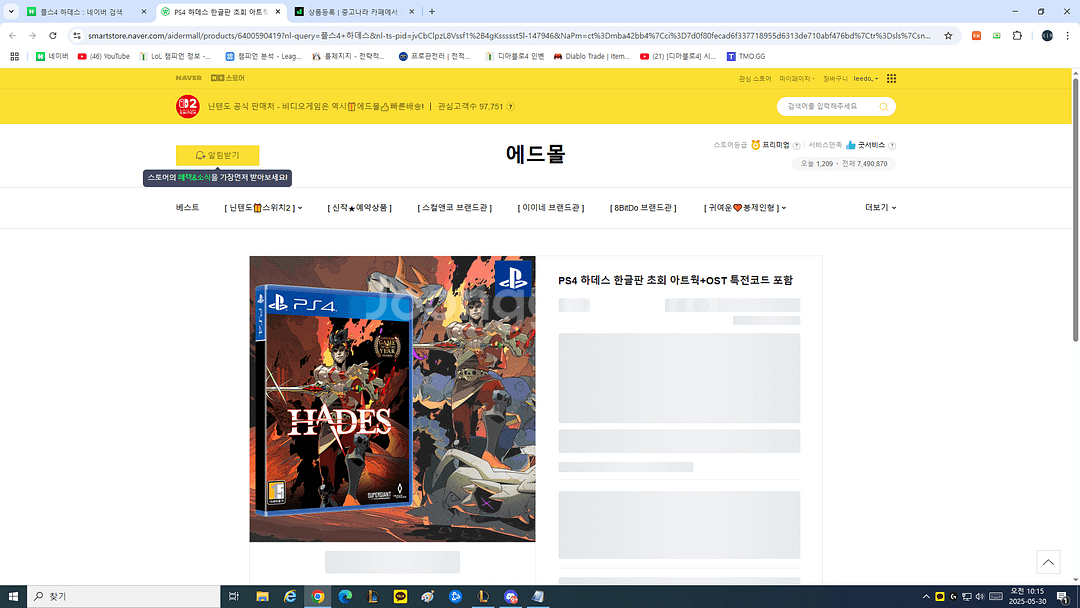Open Windows Start menu
The image size is (1080, 608).
(13, 596)
